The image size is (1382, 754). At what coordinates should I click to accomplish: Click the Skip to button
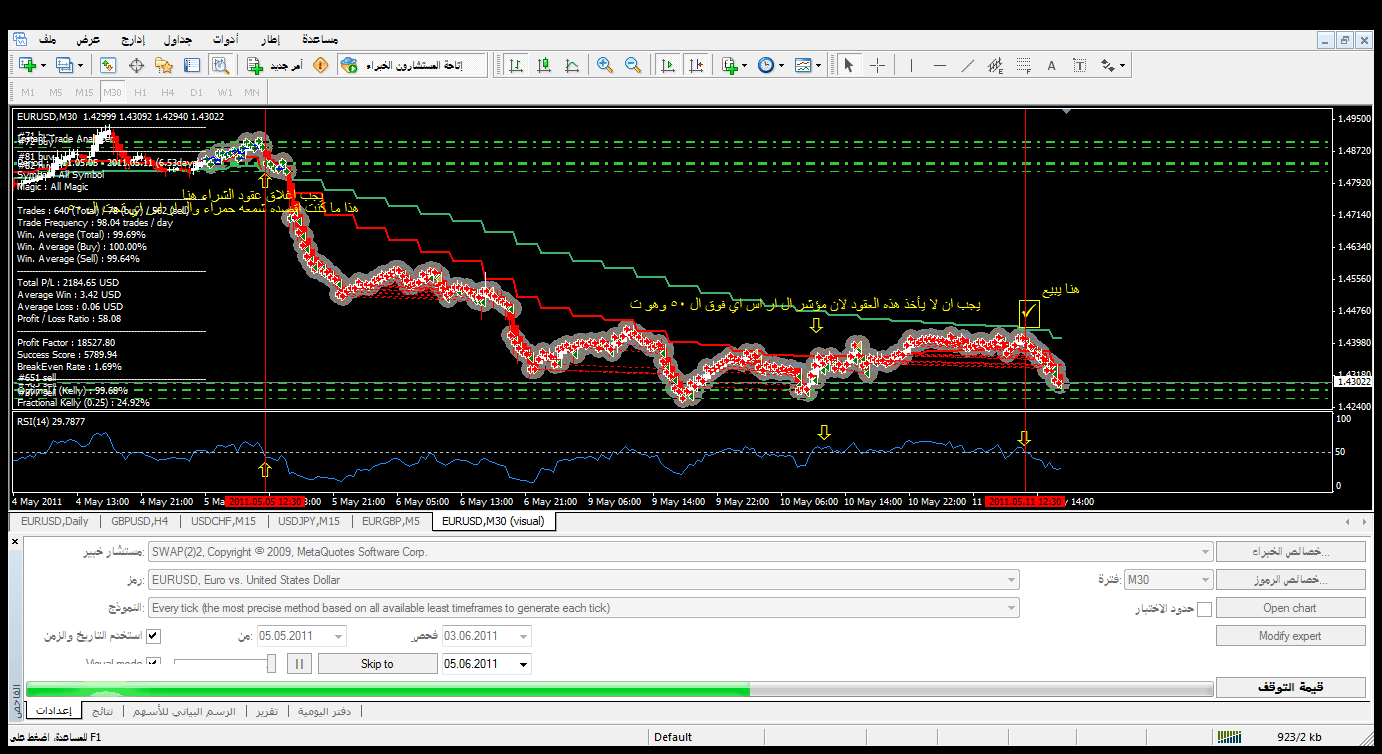(377, 664)
